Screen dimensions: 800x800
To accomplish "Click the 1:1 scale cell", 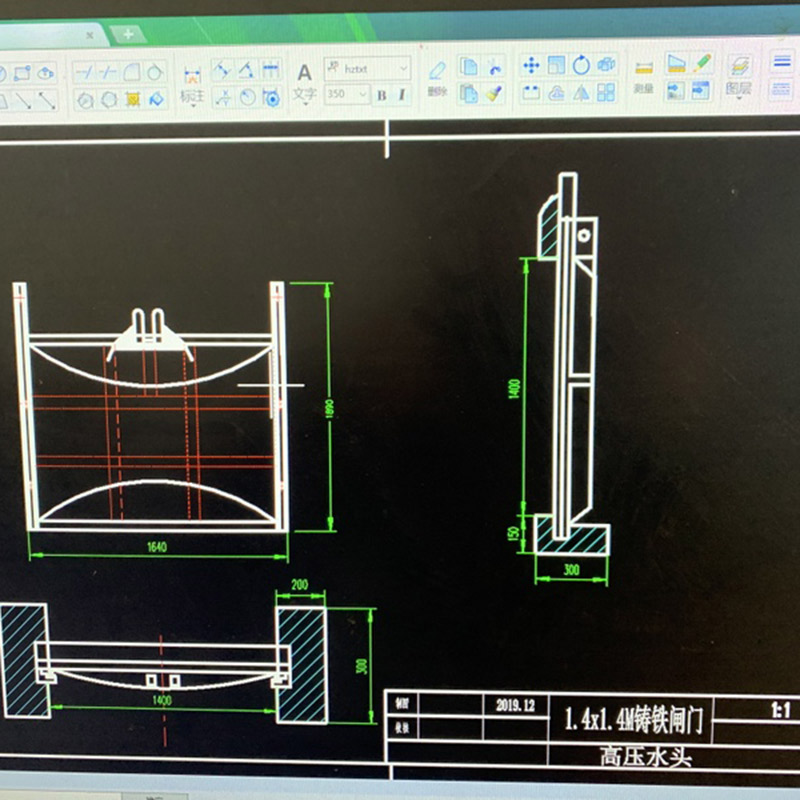I will click(780, 710).
